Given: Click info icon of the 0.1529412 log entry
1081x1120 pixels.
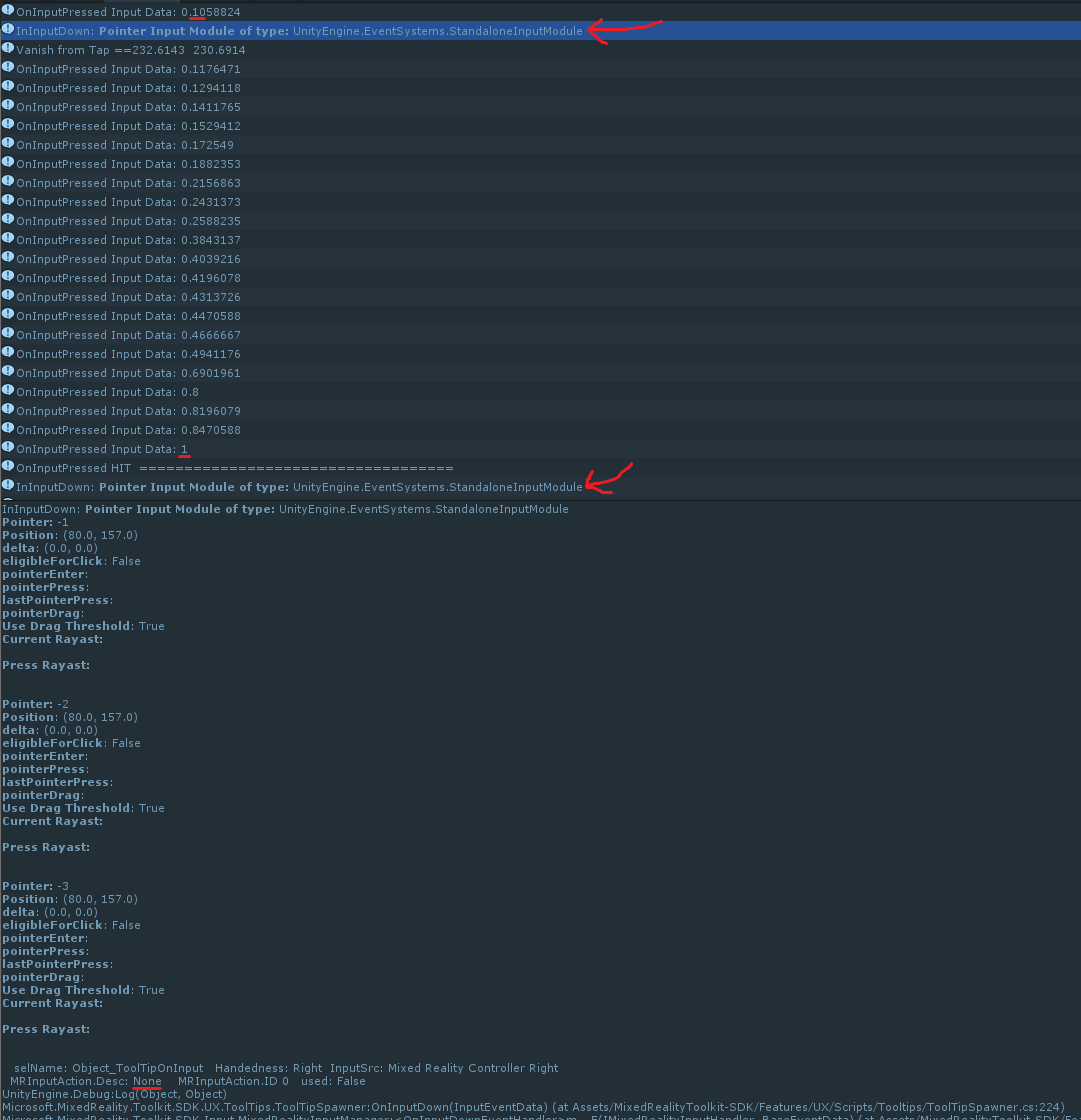Looking at the screenshot, I should coord(8,124).
